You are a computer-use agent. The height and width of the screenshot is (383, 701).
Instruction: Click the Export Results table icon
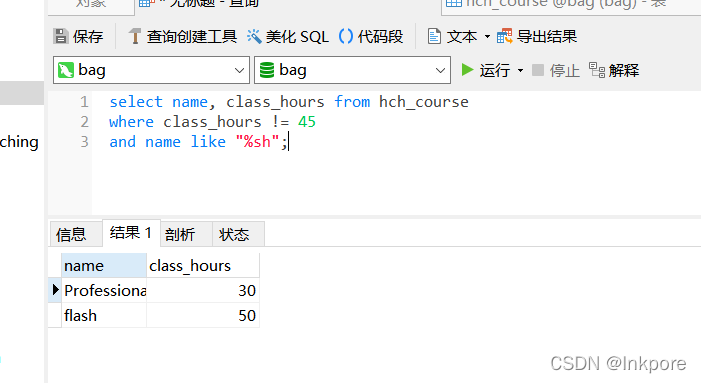[x=504, y=36]
